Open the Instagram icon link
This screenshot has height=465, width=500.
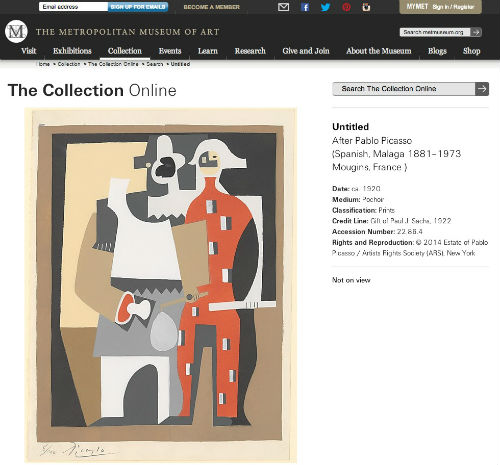366,7
